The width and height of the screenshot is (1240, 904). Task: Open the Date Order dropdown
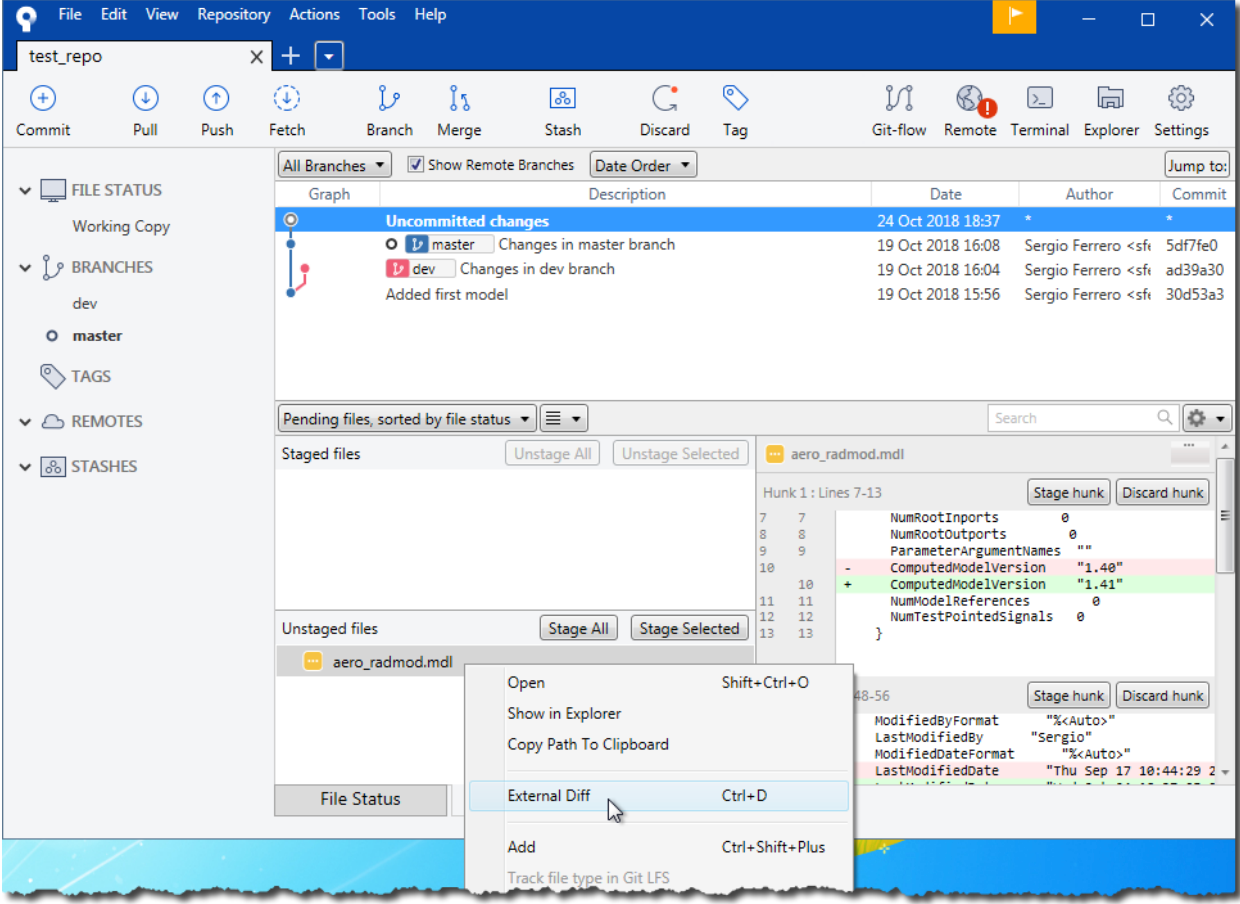click(x=643, y=166)
